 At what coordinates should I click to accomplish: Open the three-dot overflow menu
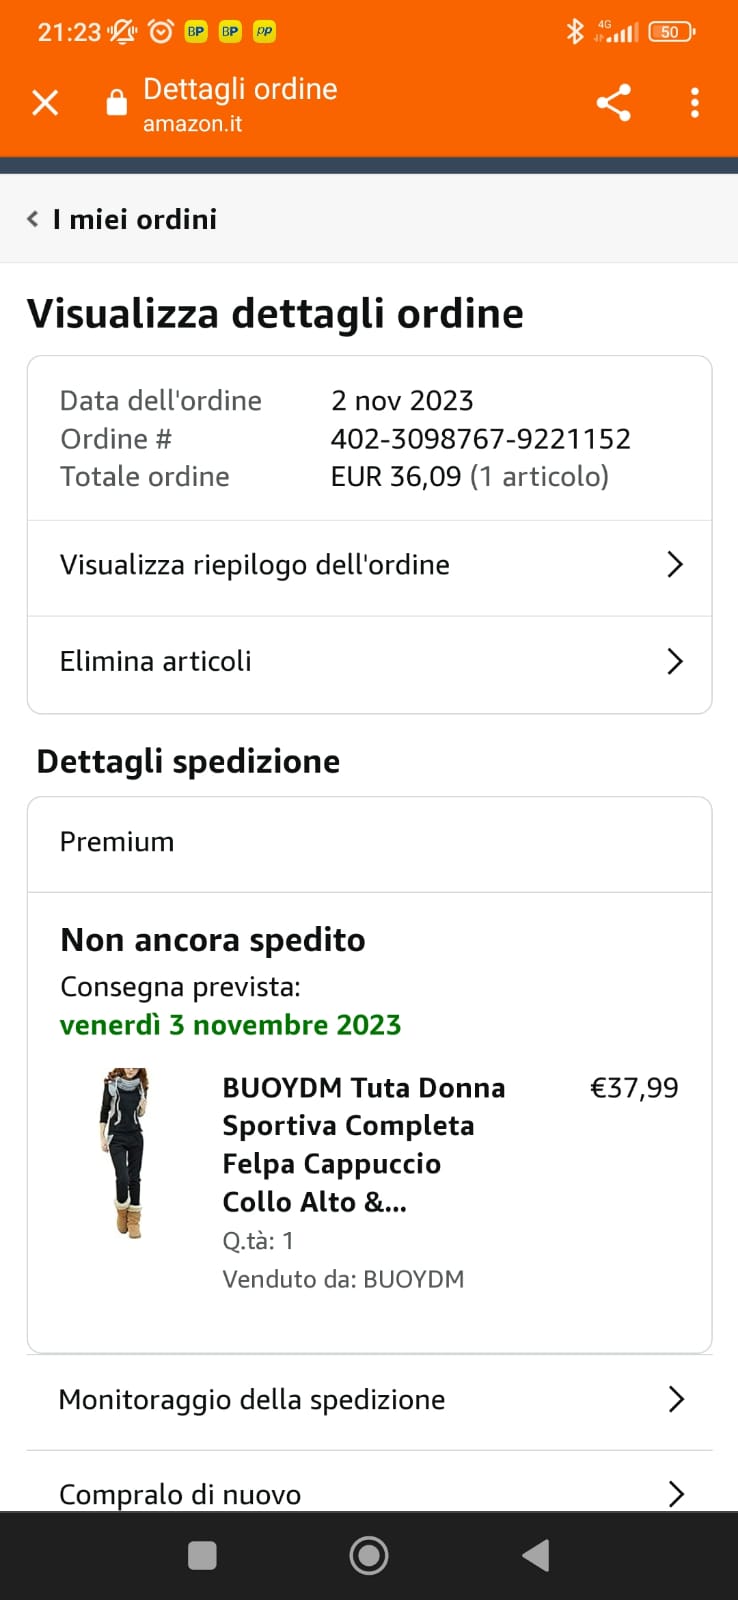tap(694, 102)
